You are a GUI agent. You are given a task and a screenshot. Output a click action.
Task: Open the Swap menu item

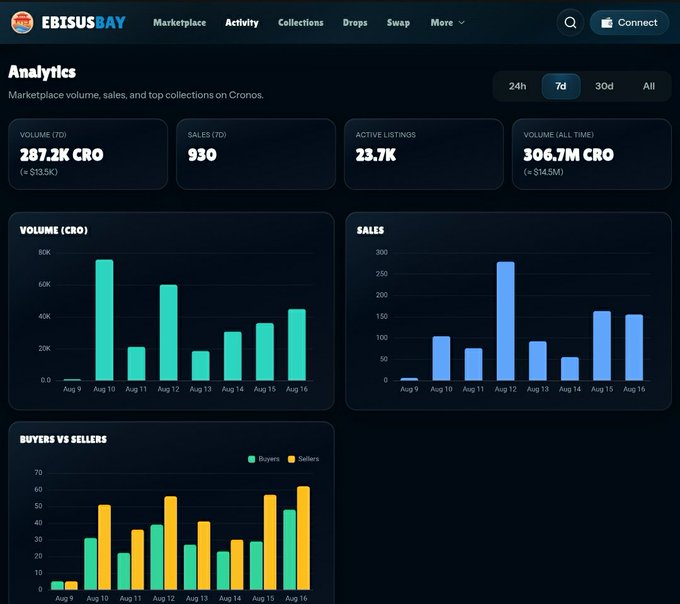[398, 23]
